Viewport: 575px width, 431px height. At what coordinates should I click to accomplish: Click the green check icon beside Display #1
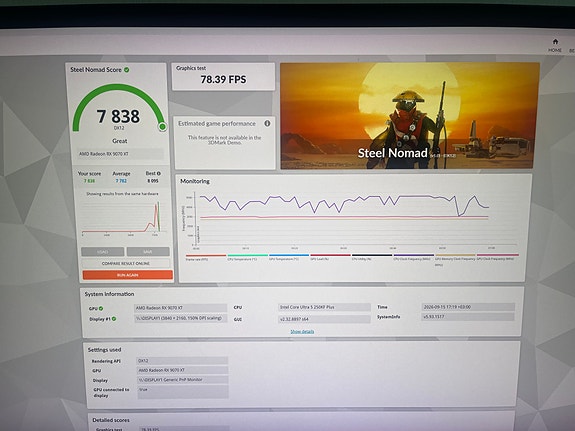click(114, 319)
